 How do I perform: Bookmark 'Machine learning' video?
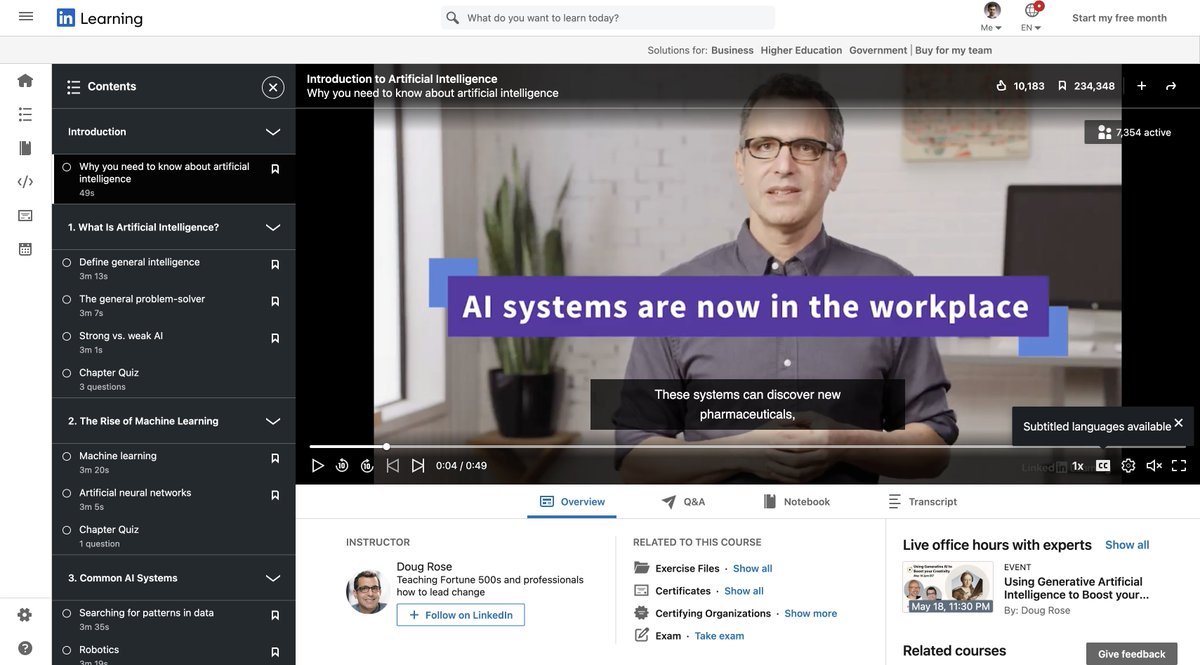click(275, 458)
